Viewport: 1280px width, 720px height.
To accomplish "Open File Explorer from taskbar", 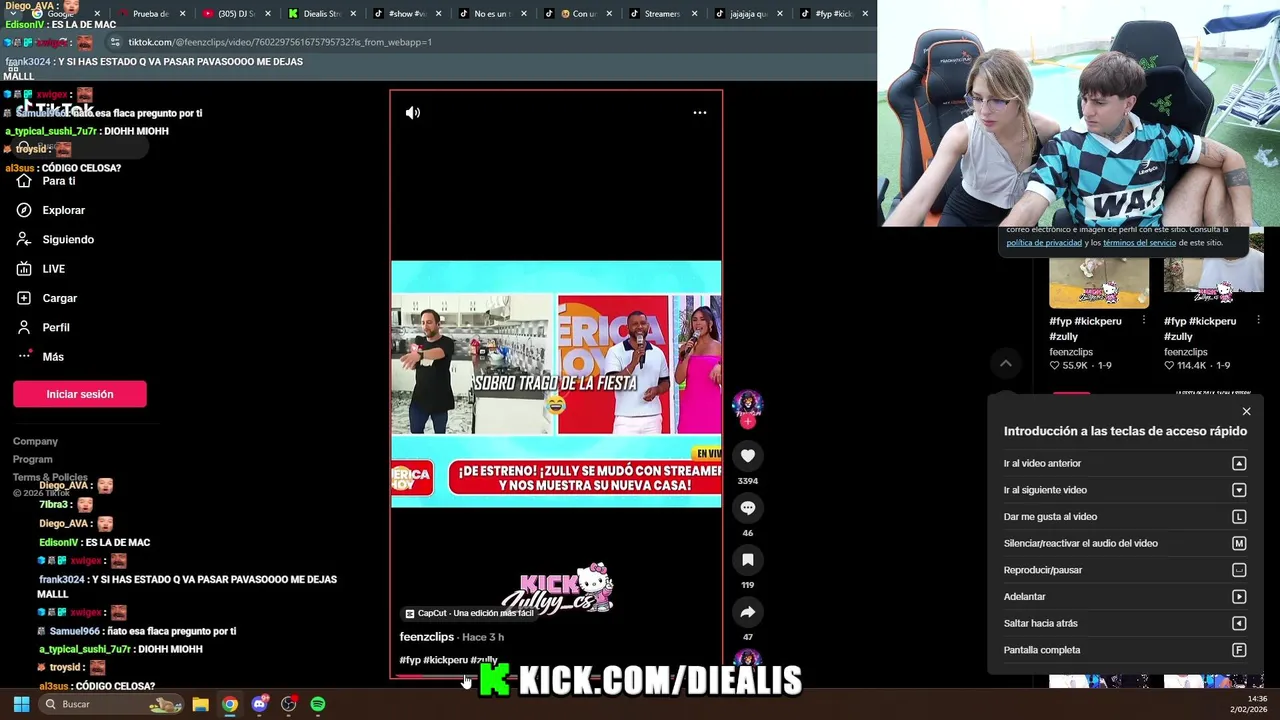I will [200, 704].
